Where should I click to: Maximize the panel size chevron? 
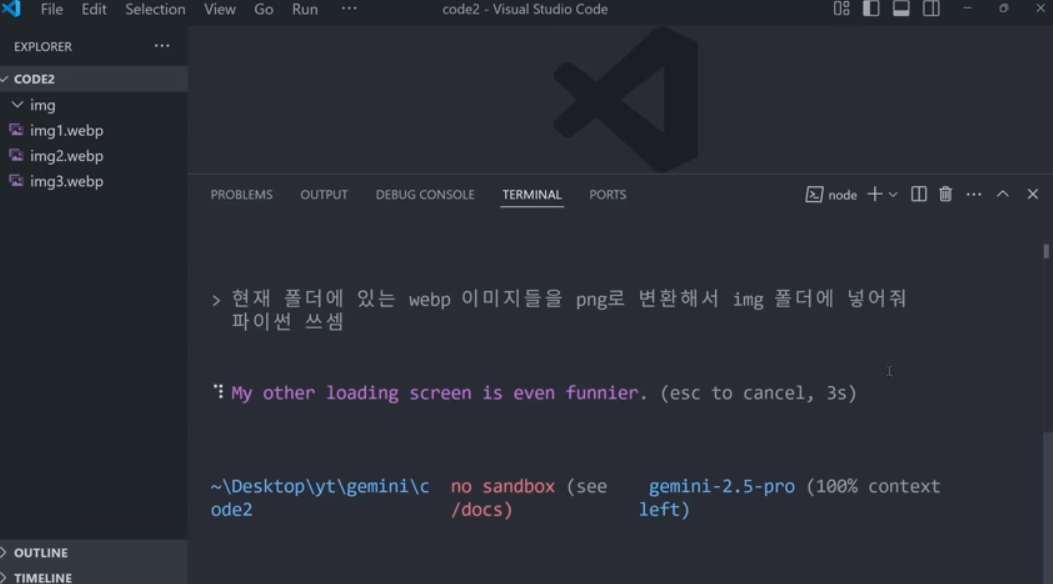pyautogui.click(x=1003, y=194)
